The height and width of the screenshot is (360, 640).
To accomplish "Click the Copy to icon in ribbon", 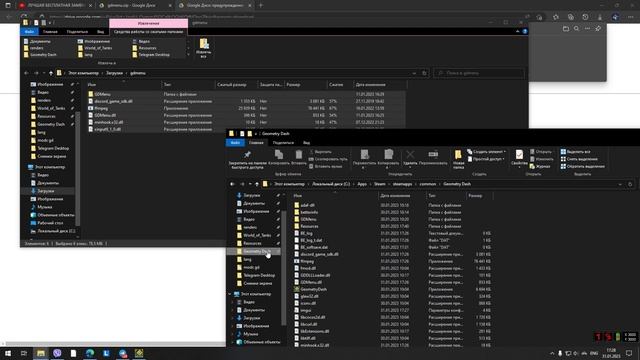I will click(x=388, y=154).
